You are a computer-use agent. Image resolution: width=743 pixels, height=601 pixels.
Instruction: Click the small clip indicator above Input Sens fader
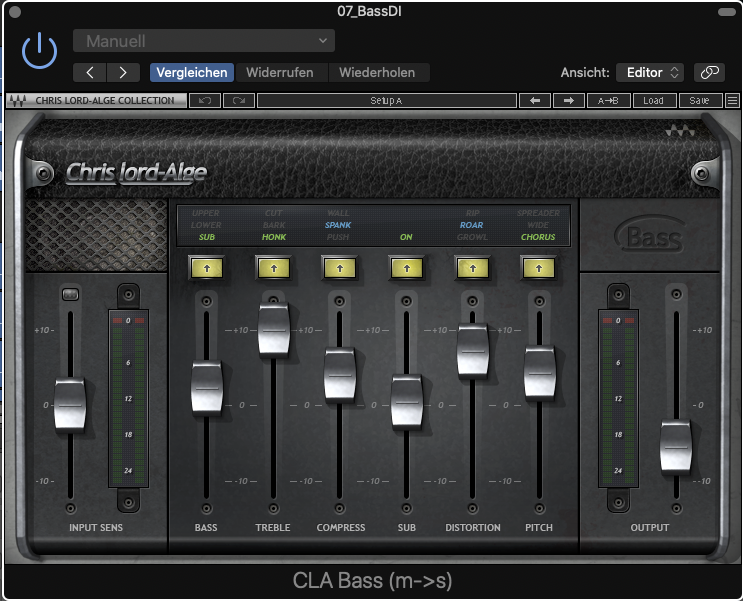70,293
